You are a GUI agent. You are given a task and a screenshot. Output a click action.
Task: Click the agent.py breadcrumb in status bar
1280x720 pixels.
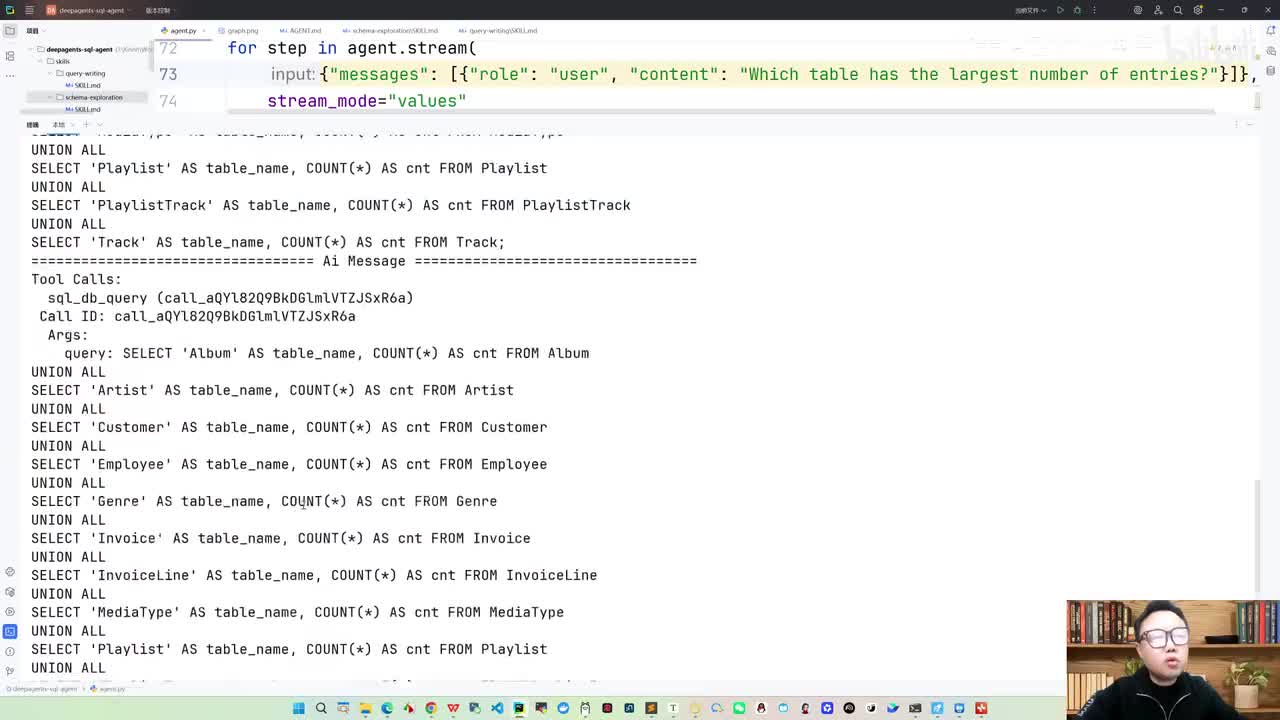coord(108,689)
